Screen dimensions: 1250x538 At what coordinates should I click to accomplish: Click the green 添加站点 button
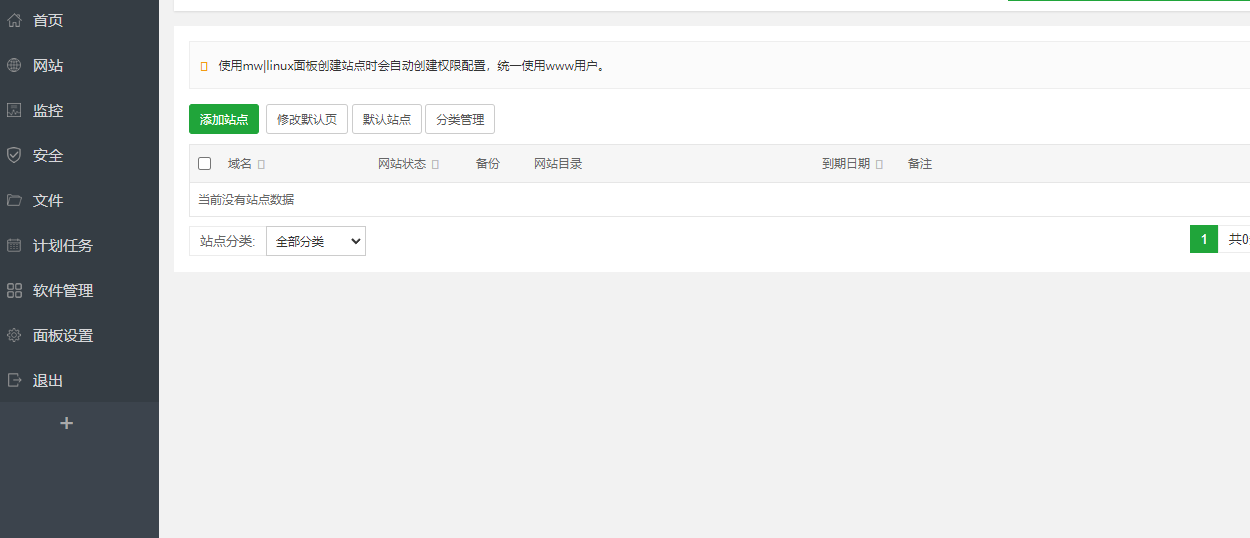[224, 119]
